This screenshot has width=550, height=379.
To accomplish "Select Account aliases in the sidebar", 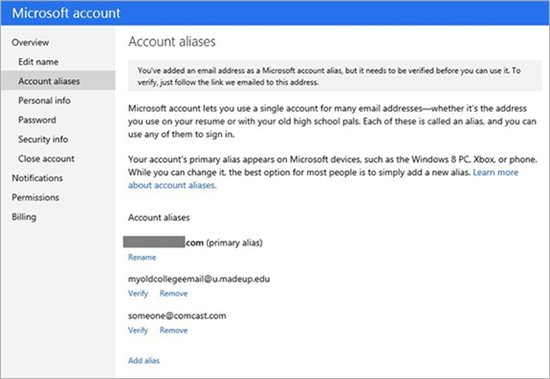I will (x=58, y=81).
